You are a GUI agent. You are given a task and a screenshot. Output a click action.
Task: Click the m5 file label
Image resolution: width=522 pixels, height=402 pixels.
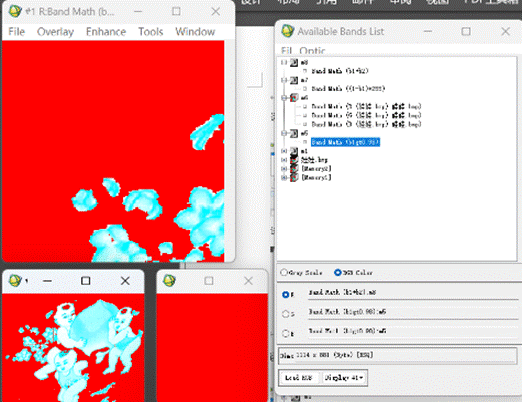[304, 133]
